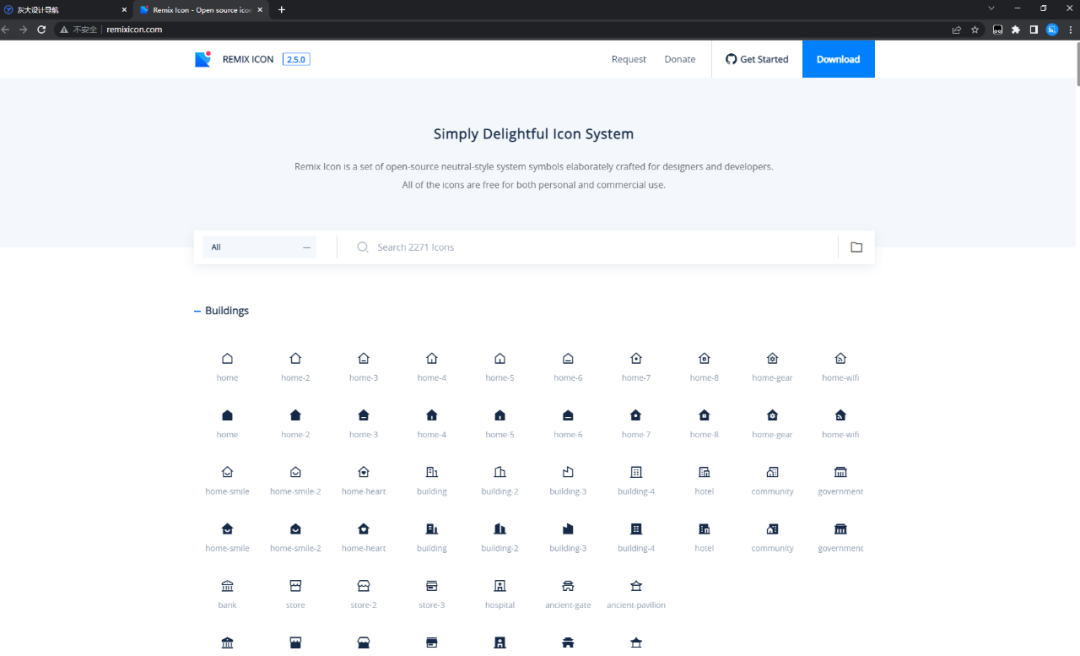The image size is (1080, 656).
Task: Select the outline store-2 icon
Action: point(364,586)
